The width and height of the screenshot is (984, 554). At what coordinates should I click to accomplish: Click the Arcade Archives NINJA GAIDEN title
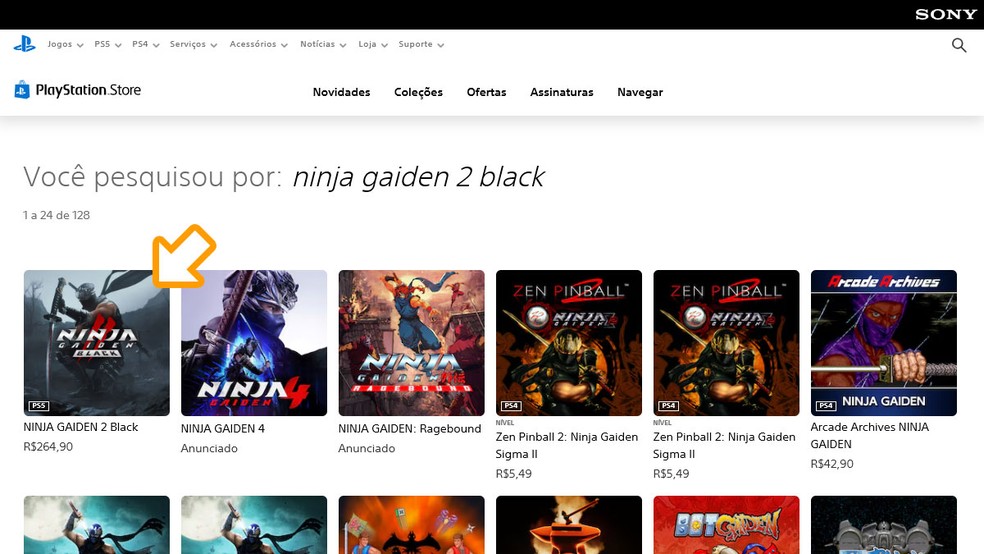tap(870, 435)
